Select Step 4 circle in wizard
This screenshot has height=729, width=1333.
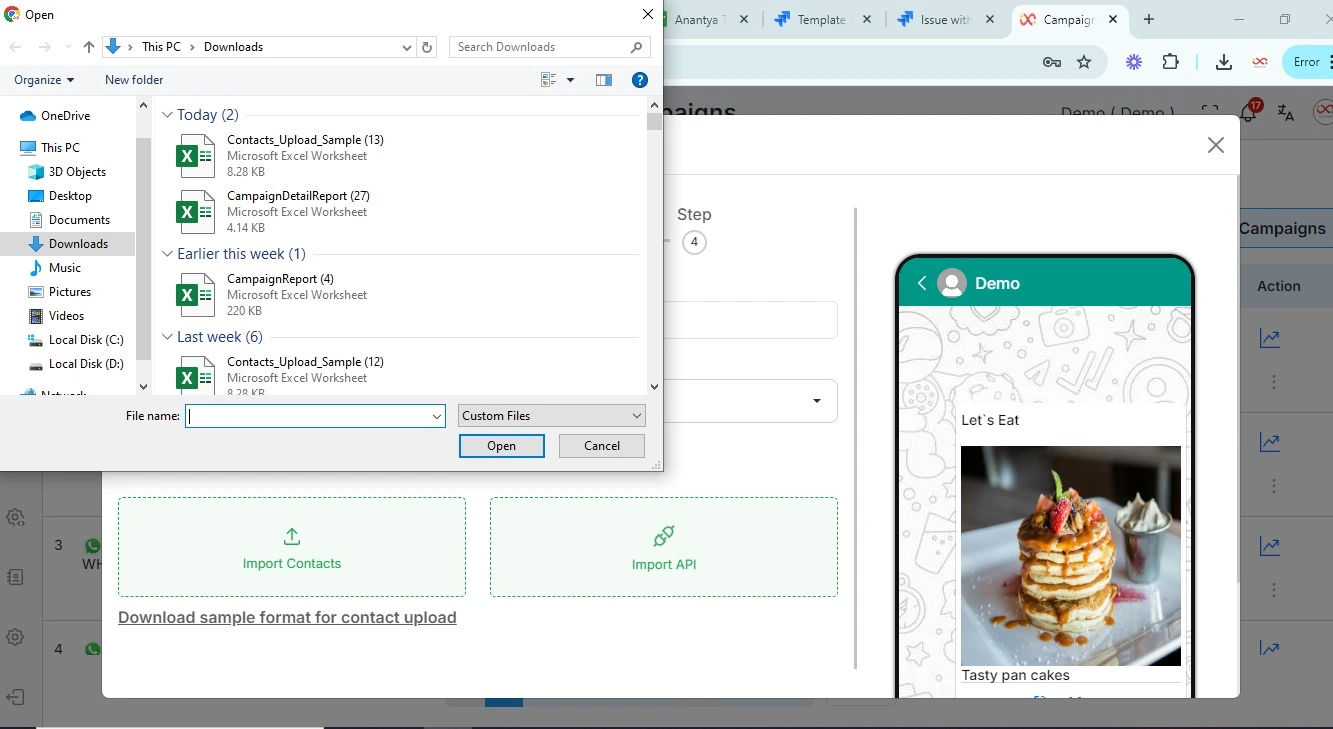tap(694, 242)
